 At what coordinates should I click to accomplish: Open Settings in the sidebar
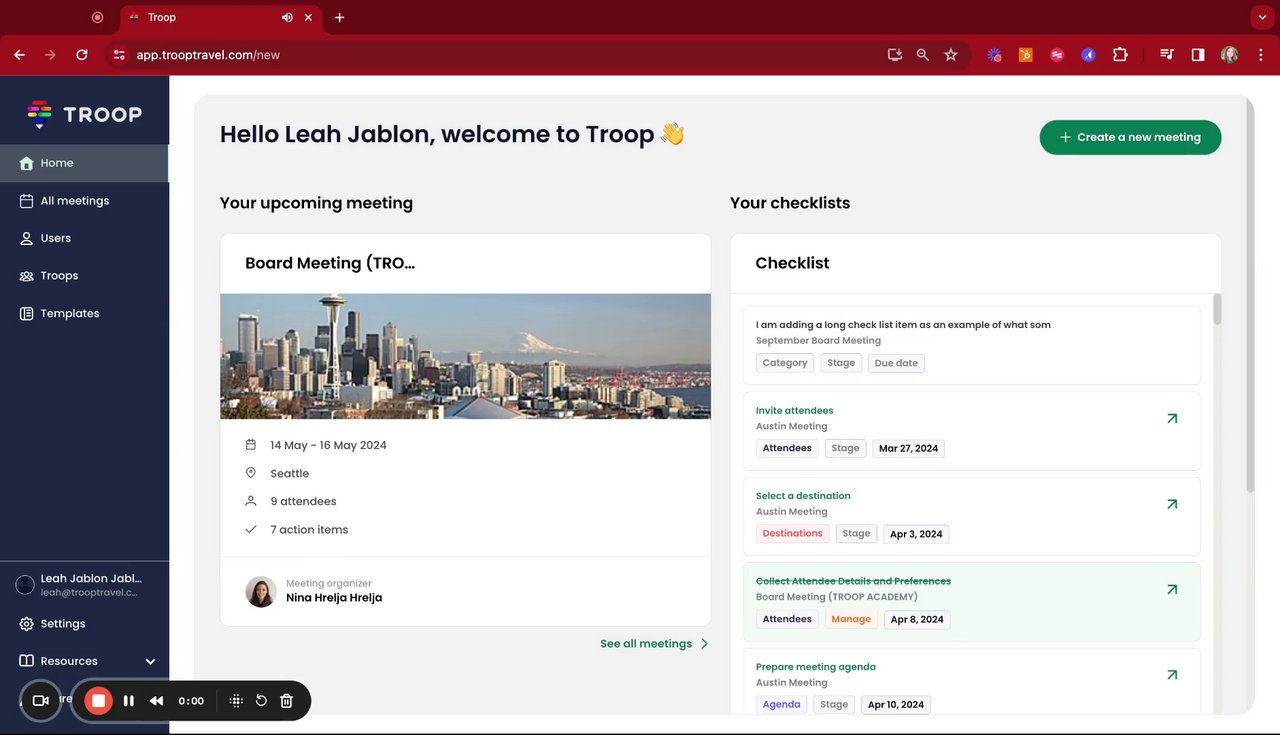84,624
